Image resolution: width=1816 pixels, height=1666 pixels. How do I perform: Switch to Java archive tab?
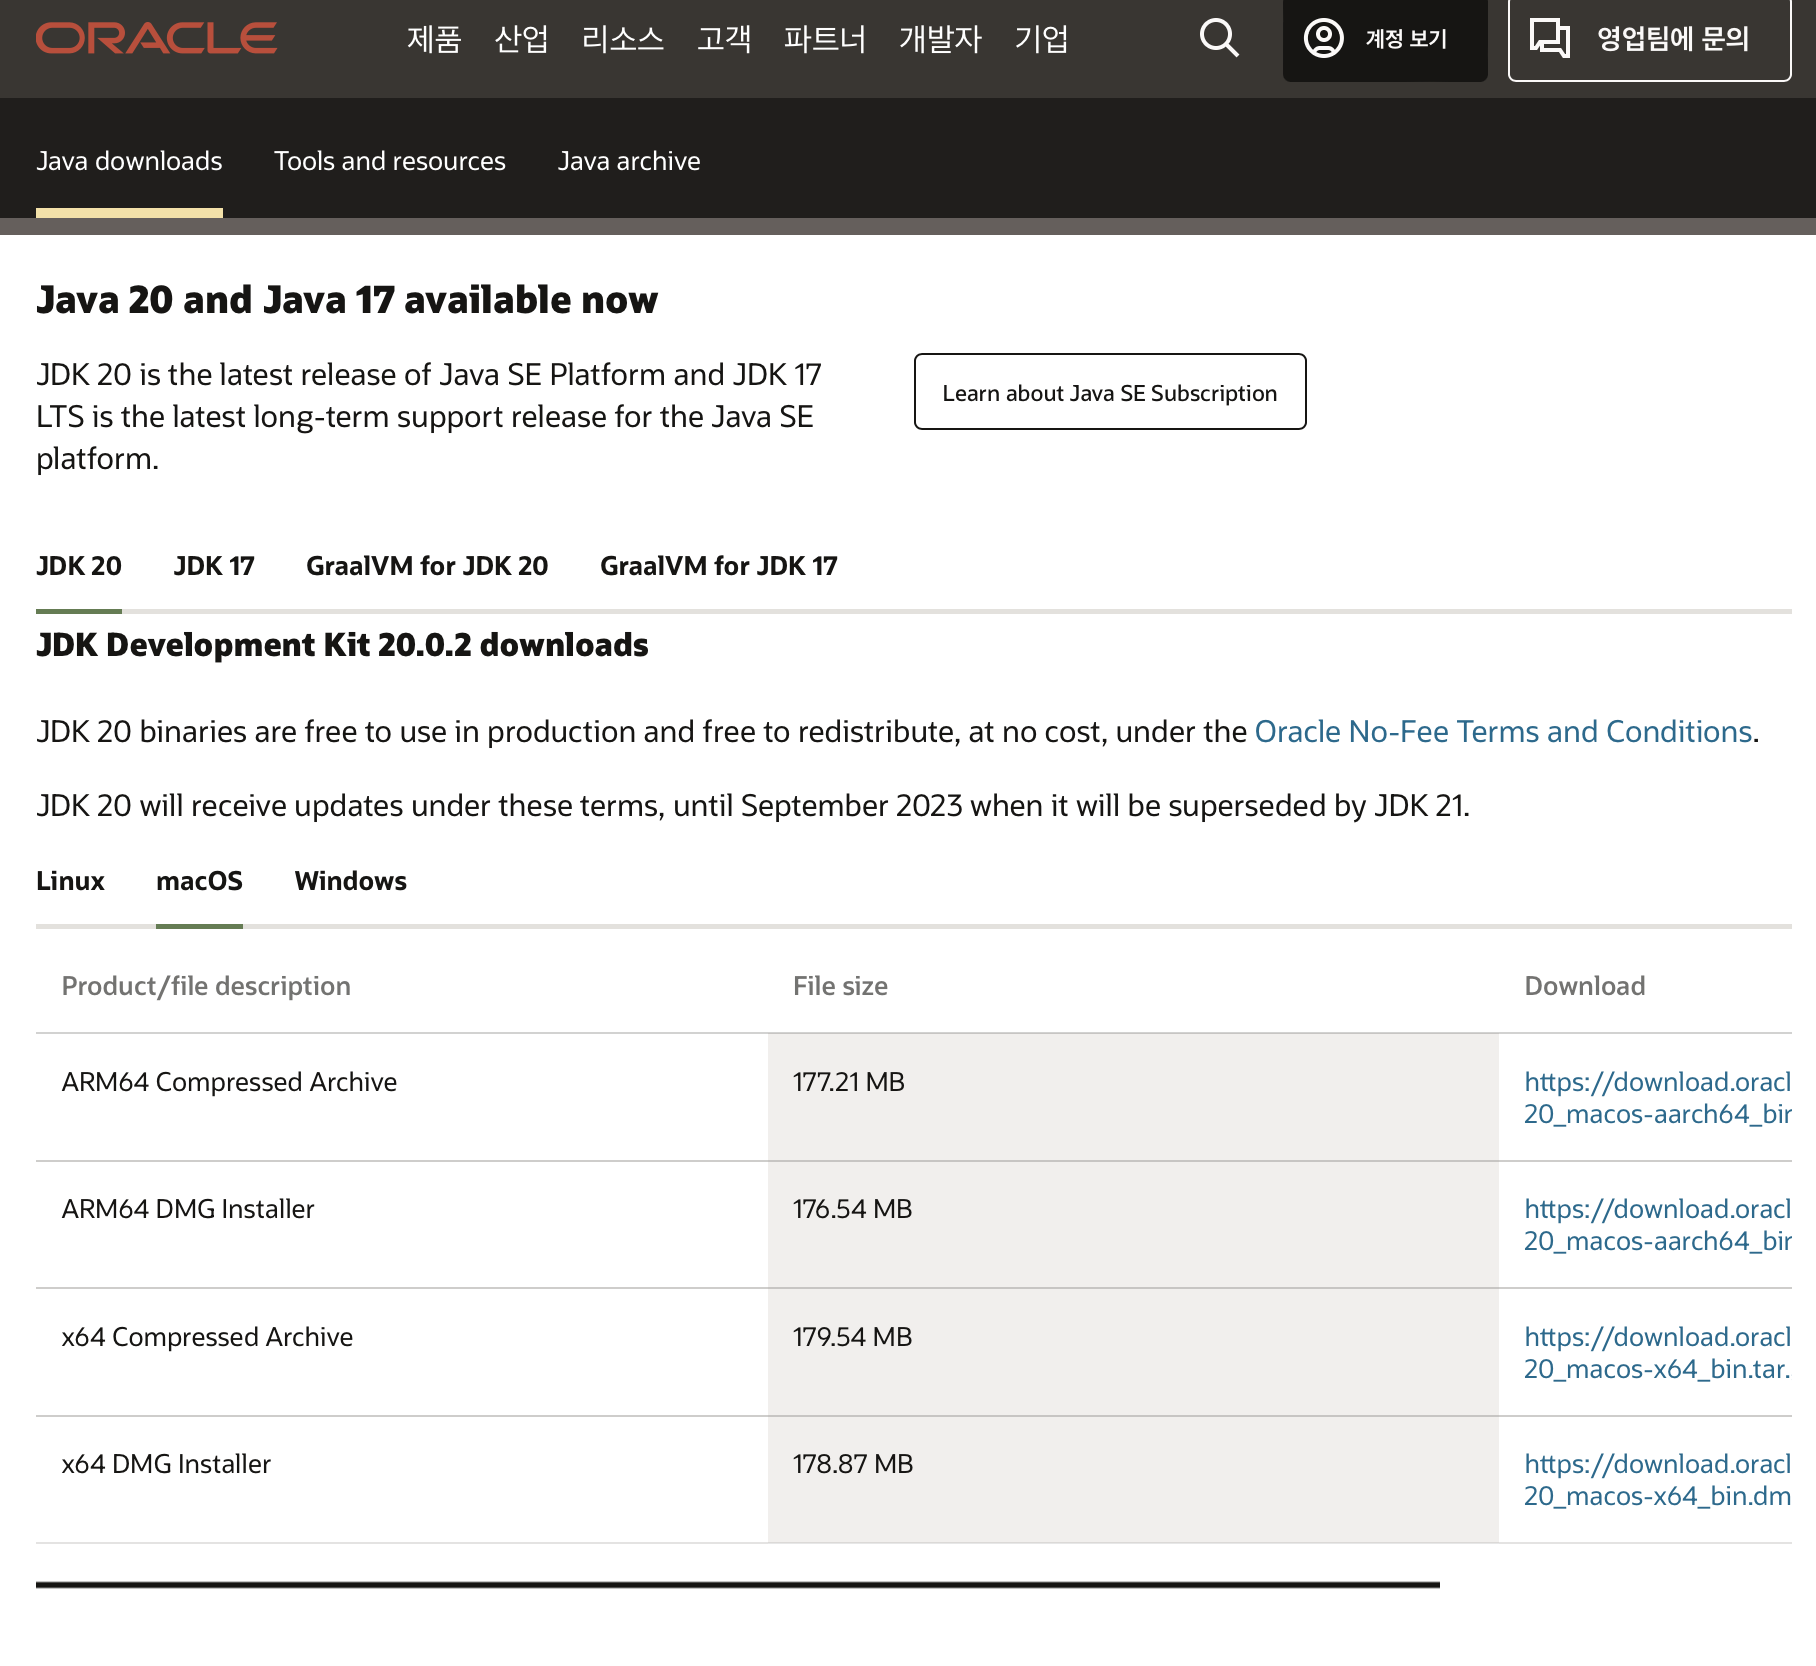click(x=629, y=161)
